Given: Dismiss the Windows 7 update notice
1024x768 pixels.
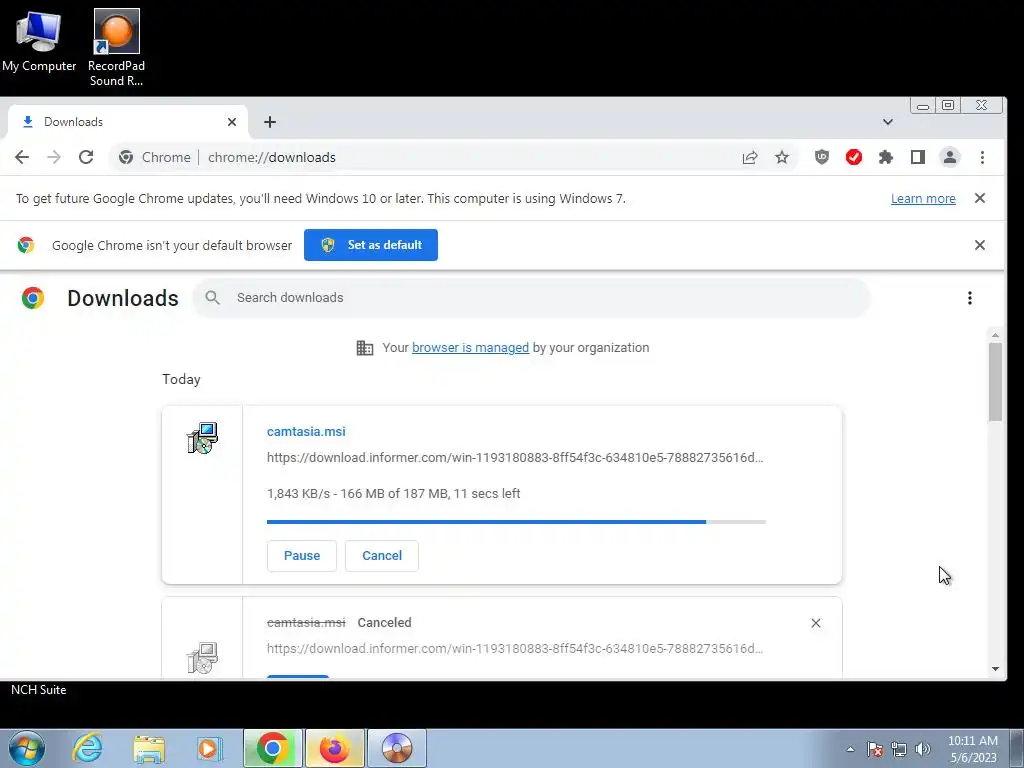Looking at the screenshot, I should pyautogui.click(x=980, y=199).
